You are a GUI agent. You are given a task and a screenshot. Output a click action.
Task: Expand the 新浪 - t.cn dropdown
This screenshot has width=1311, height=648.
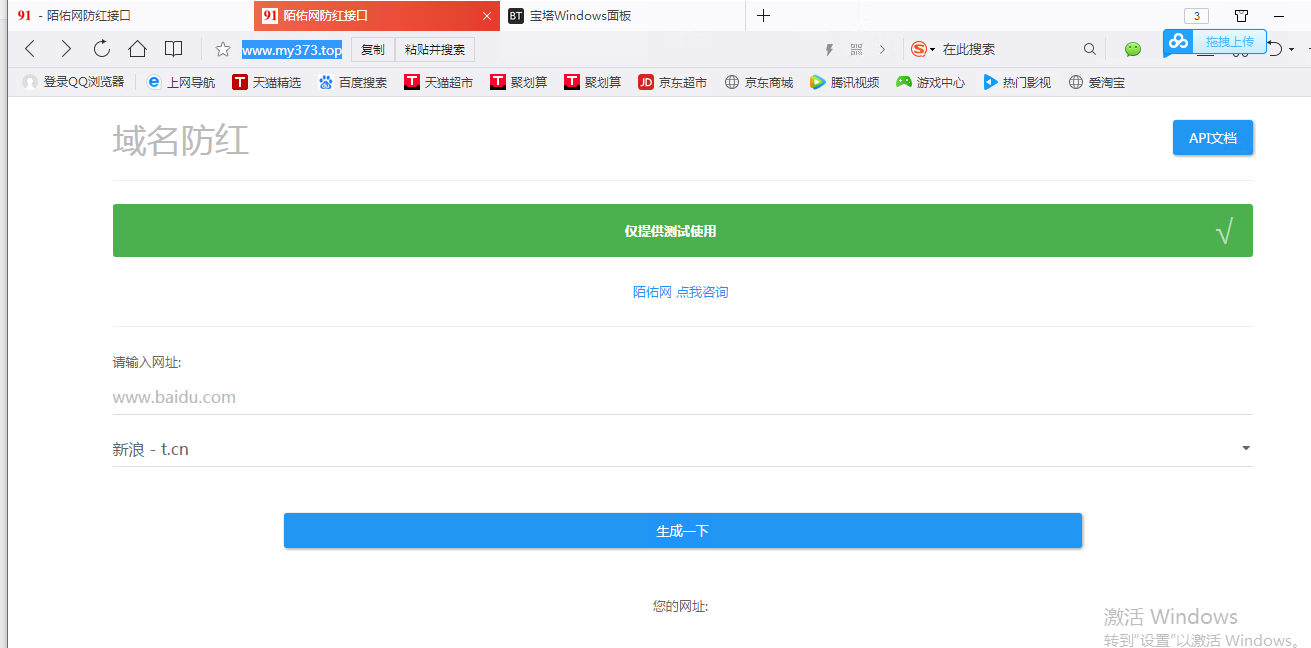point(1245,449)
